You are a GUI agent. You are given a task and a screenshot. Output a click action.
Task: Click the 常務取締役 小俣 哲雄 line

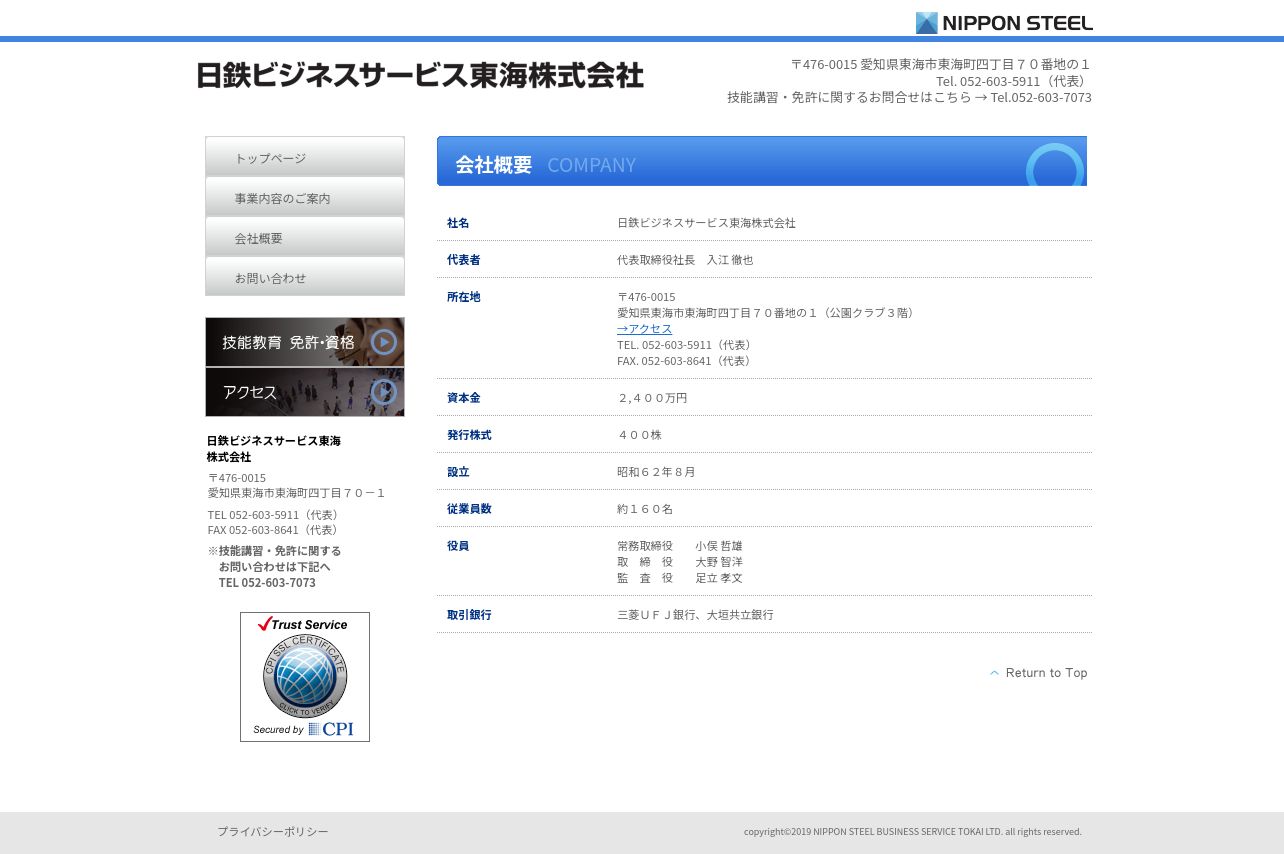click(680, 546)
